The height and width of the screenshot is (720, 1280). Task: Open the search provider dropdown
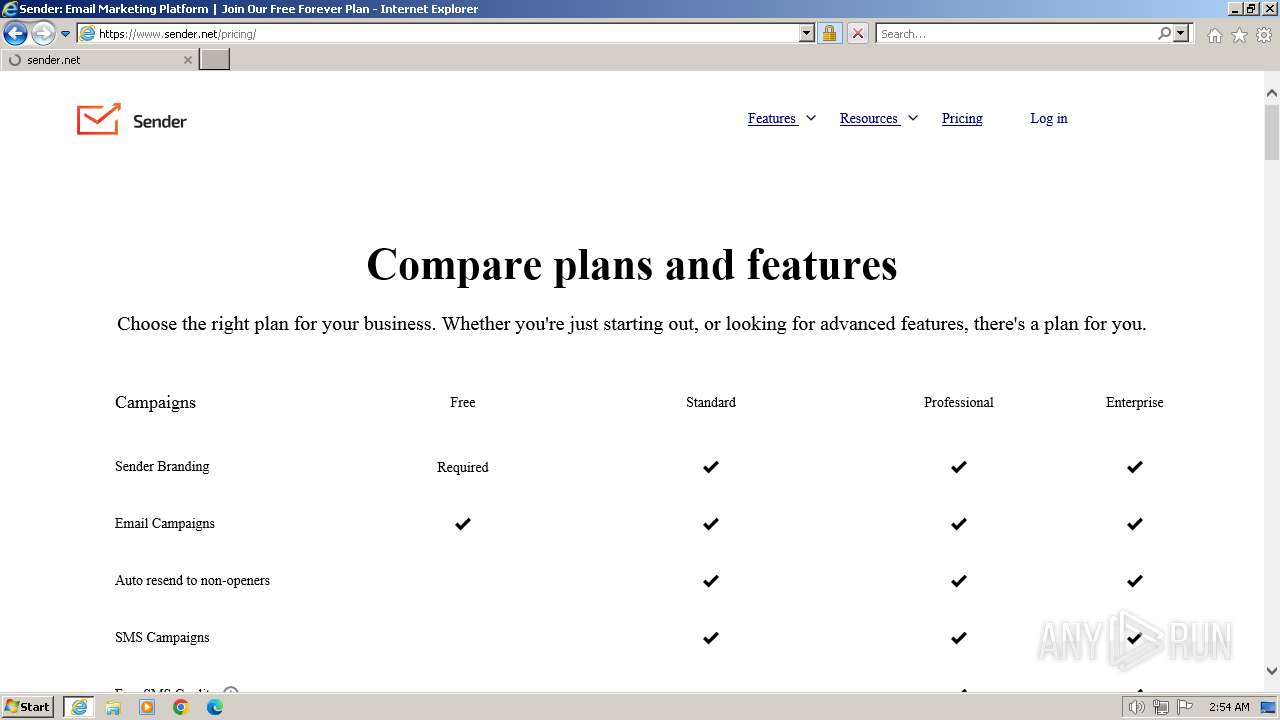(1181, 34)
